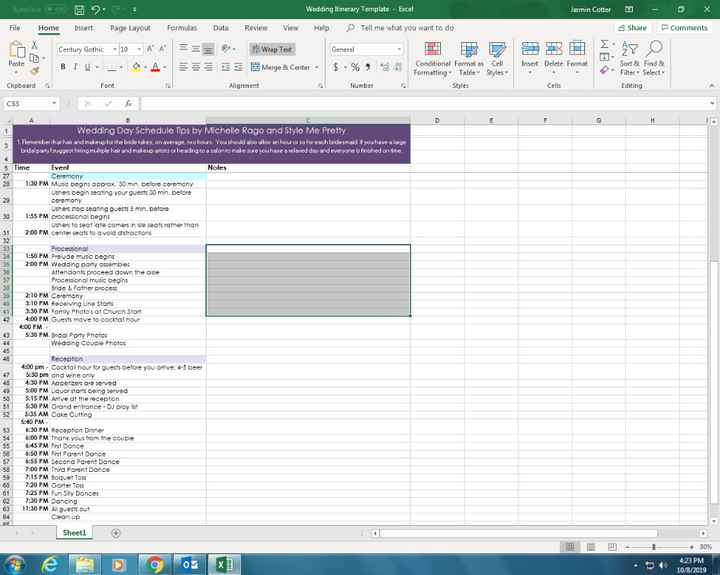Open Cell Styles gallery

(x=497, y=59)
